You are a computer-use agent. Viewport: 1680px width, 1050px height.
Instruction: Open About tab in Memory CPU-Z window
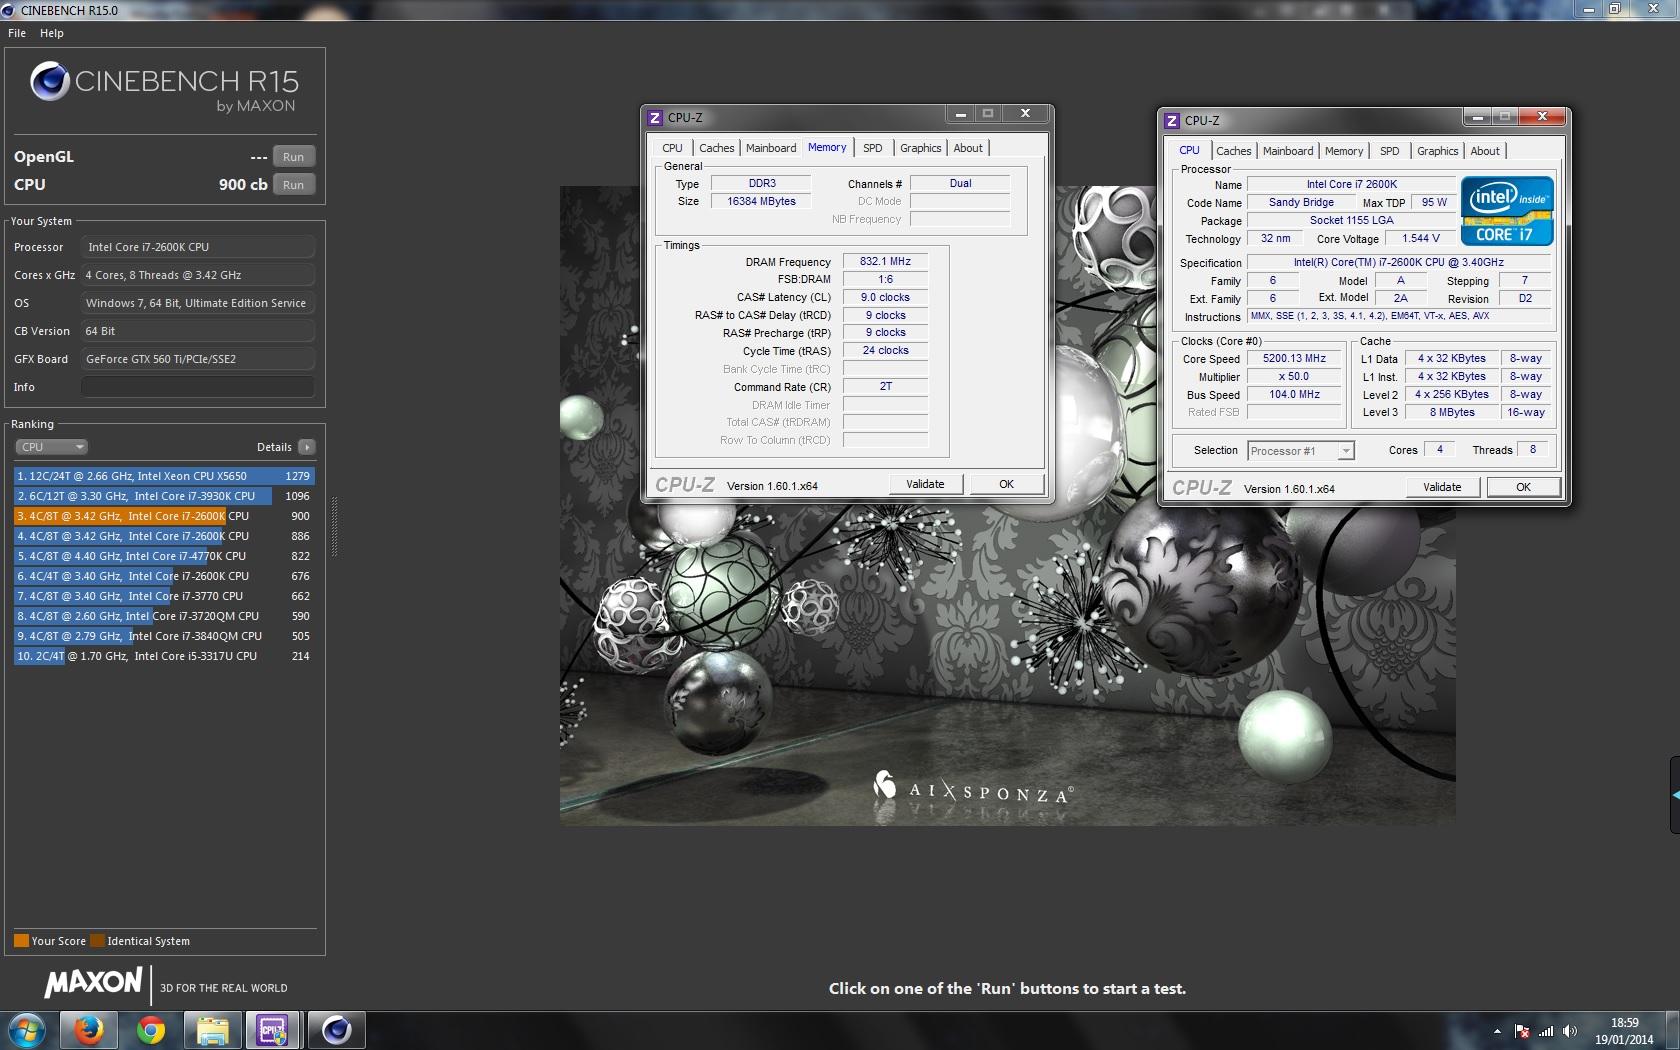968,148
